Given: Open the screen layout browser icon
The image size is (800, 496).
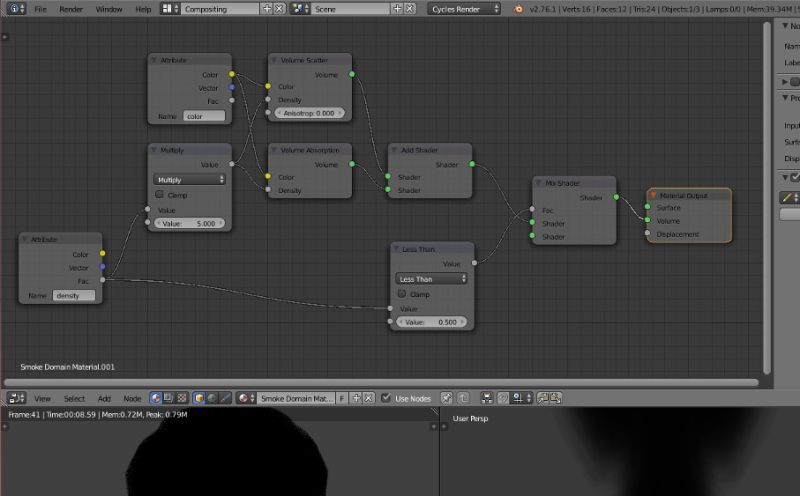Looking at the screenshot, I should click(169, 9).
